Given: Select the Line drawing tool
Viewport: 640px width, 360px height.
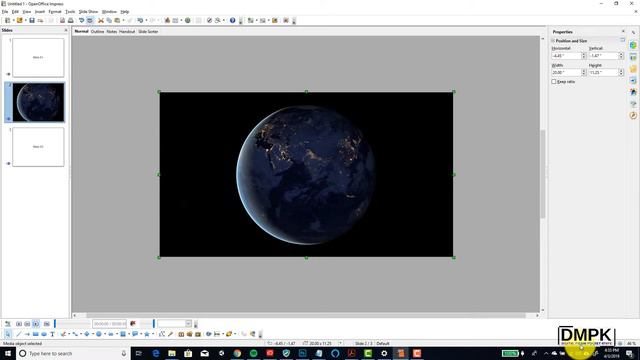Looking at the screenshot, I should [x=18, y=334].
